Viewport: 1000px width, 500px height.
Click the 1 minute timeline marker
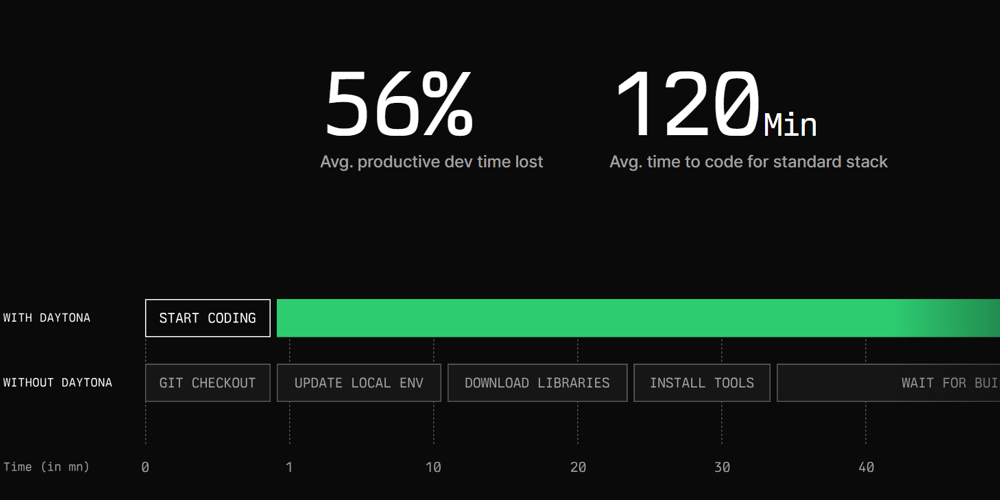(290, 467)
